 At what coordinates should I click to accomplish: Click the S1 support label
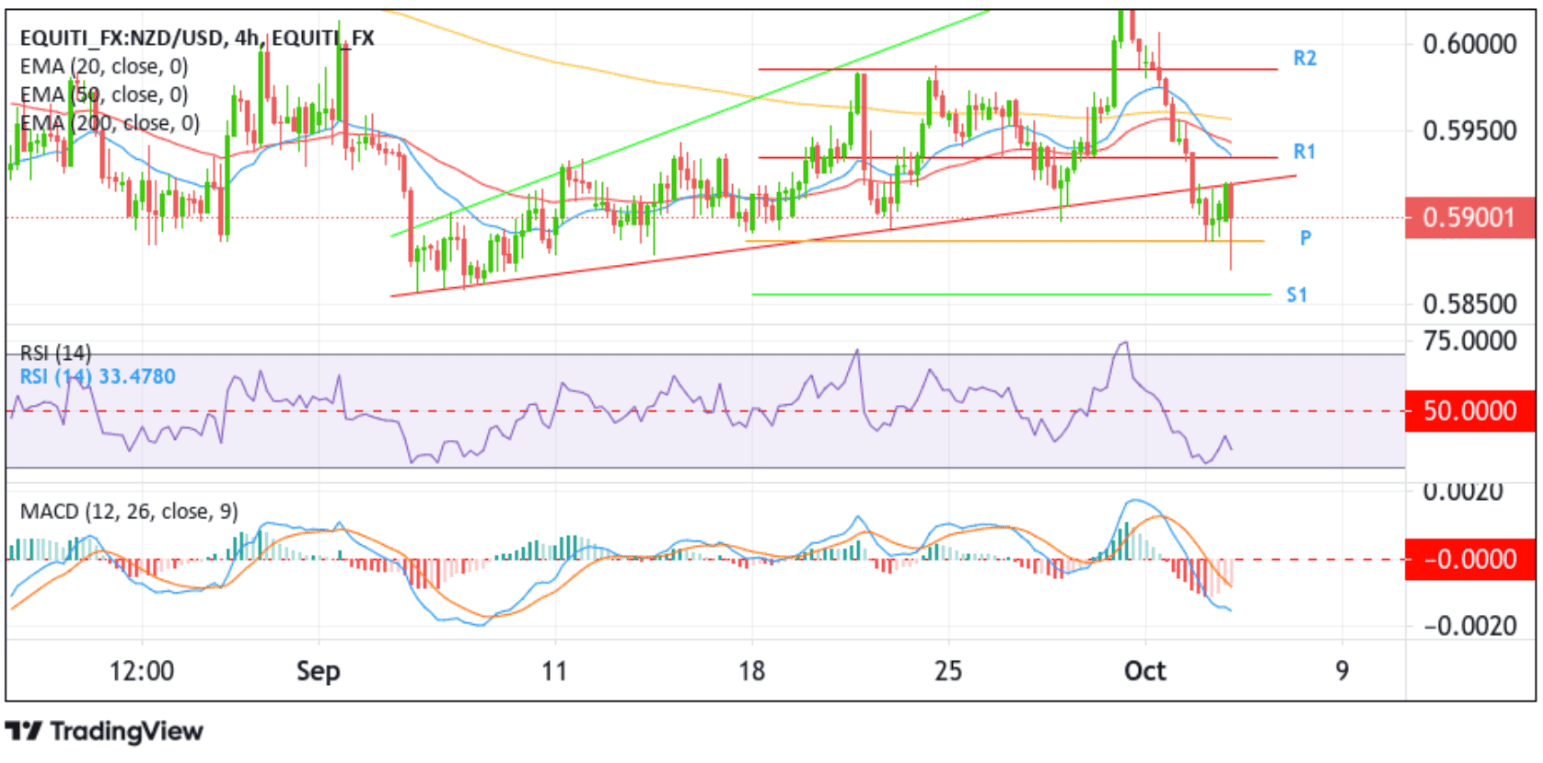point(1297,295)
